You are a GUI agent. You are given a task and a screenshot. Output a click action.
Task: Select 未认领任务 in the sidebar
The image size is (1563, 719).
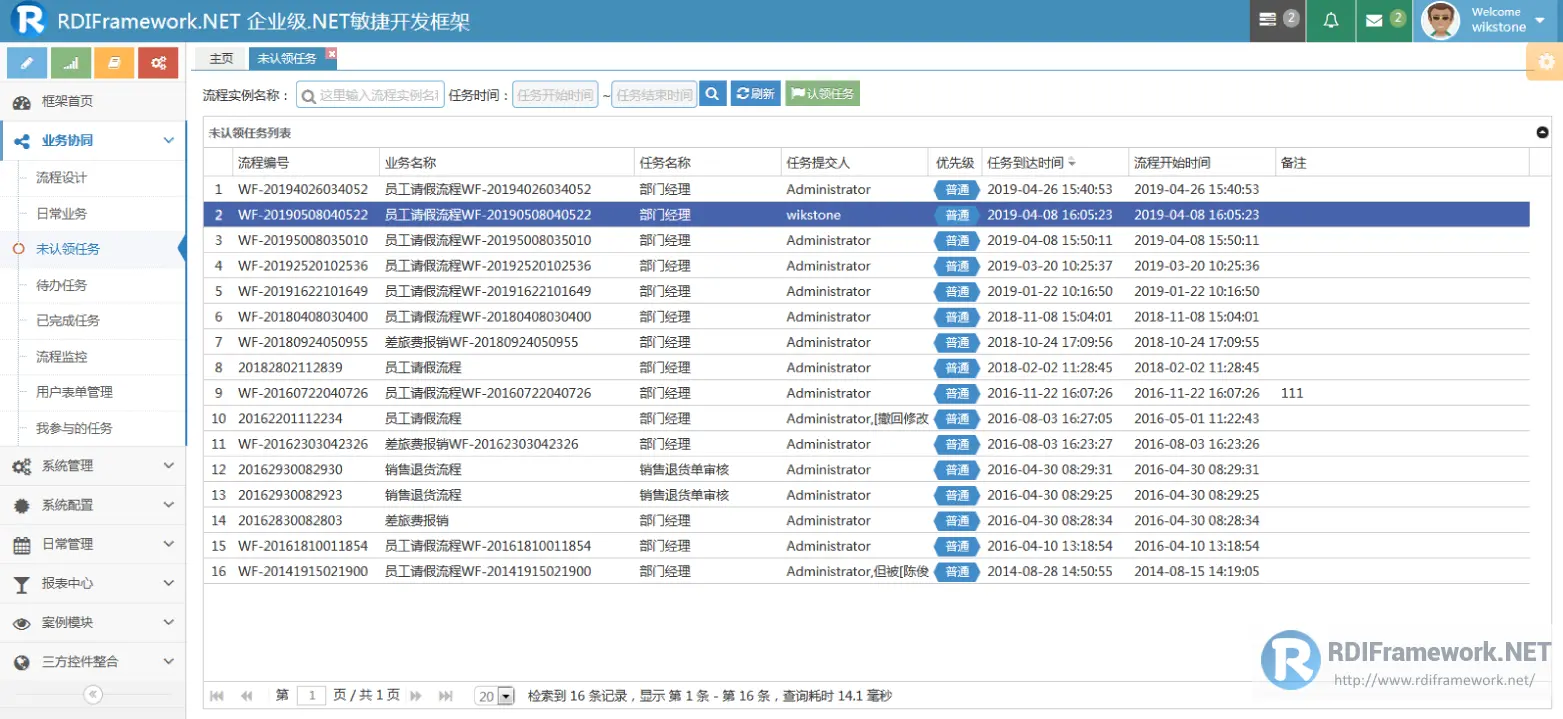click(68, 249)
